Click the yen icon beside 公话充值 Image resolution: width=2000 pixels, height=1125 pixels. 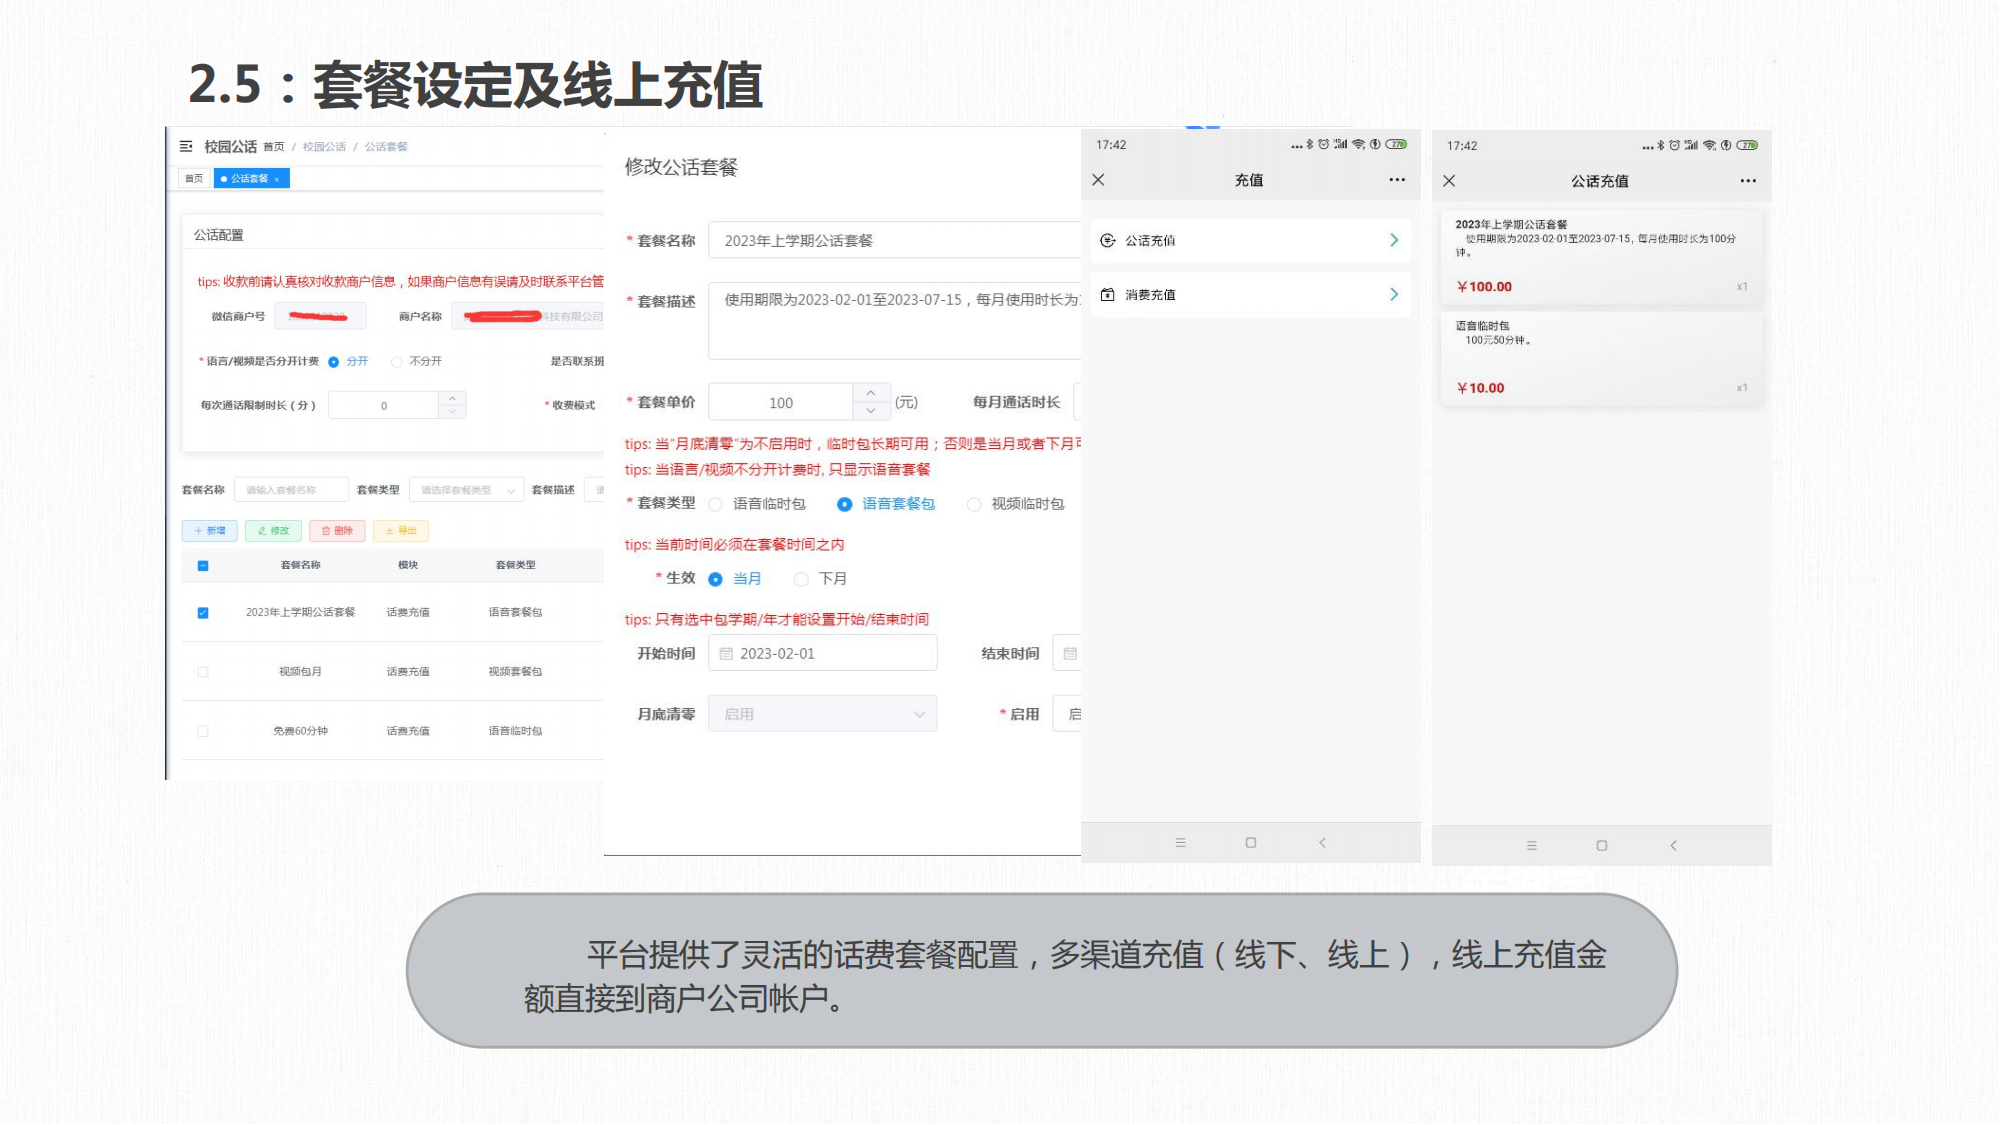pos(1108,241)
